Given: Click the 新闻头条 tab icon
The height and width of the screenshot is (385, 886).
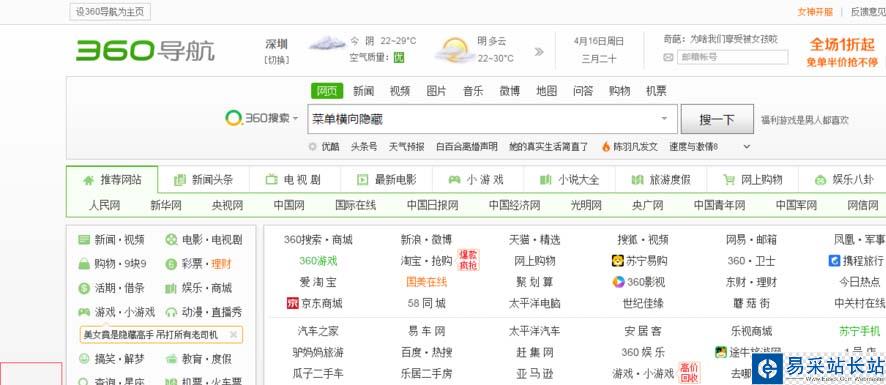Looking at the screenshot, I should click(180, 180).
